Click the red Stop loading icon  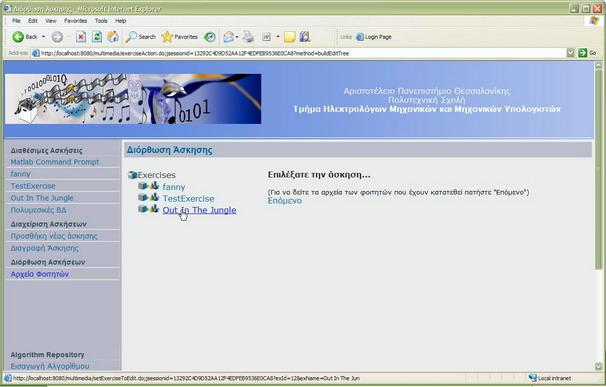click(x=81, y=37)
